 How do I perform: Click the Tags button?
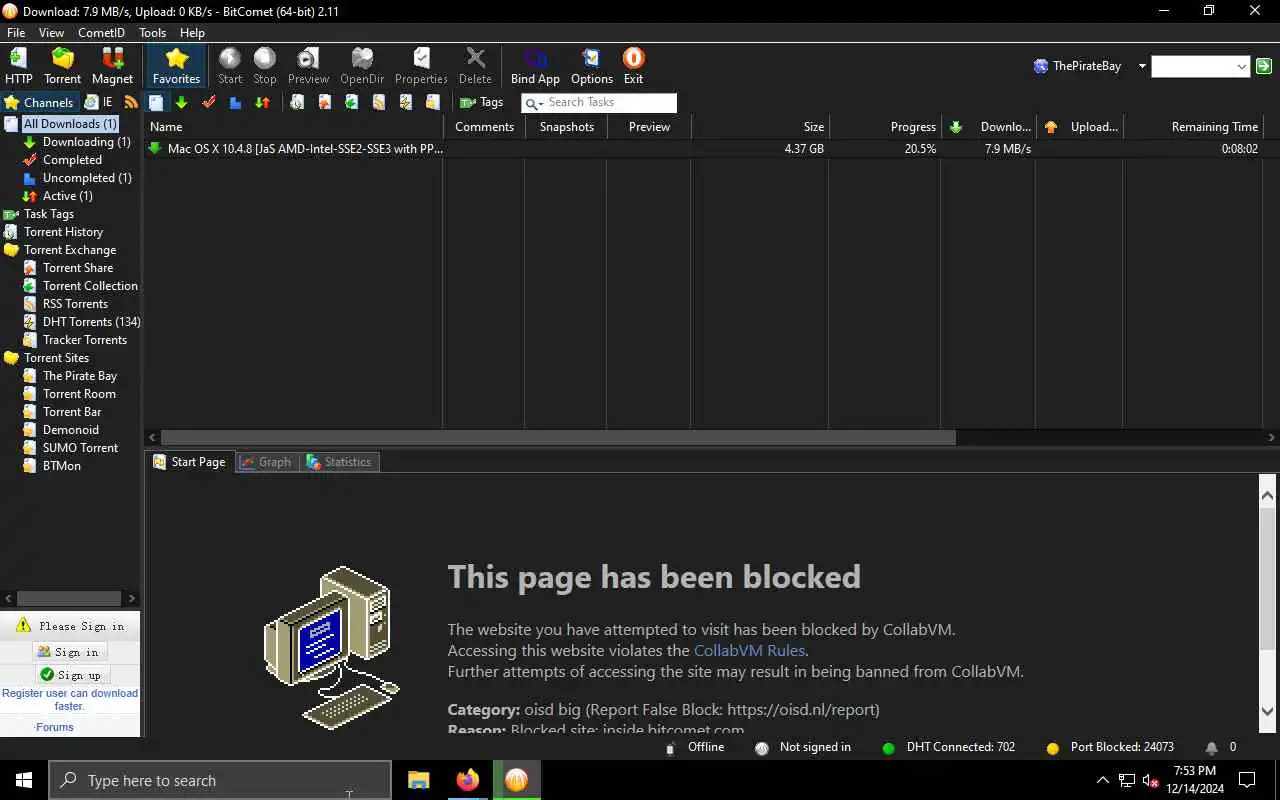pyautogui.click(x=481, y=102)
